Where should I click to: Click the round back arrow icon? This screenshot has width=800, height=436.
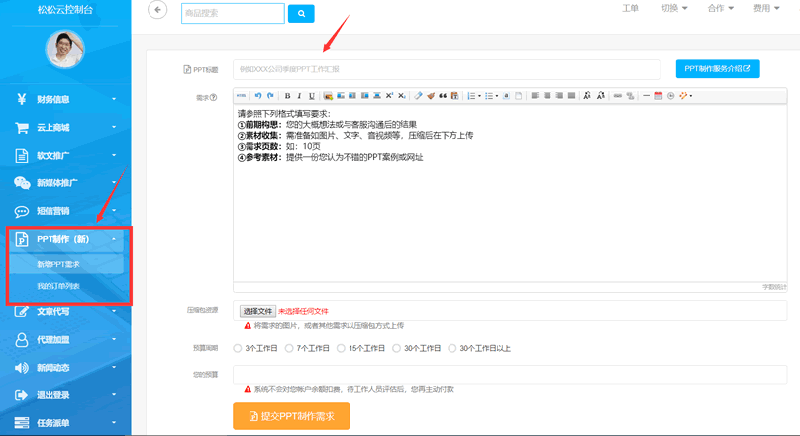(158, 10)
